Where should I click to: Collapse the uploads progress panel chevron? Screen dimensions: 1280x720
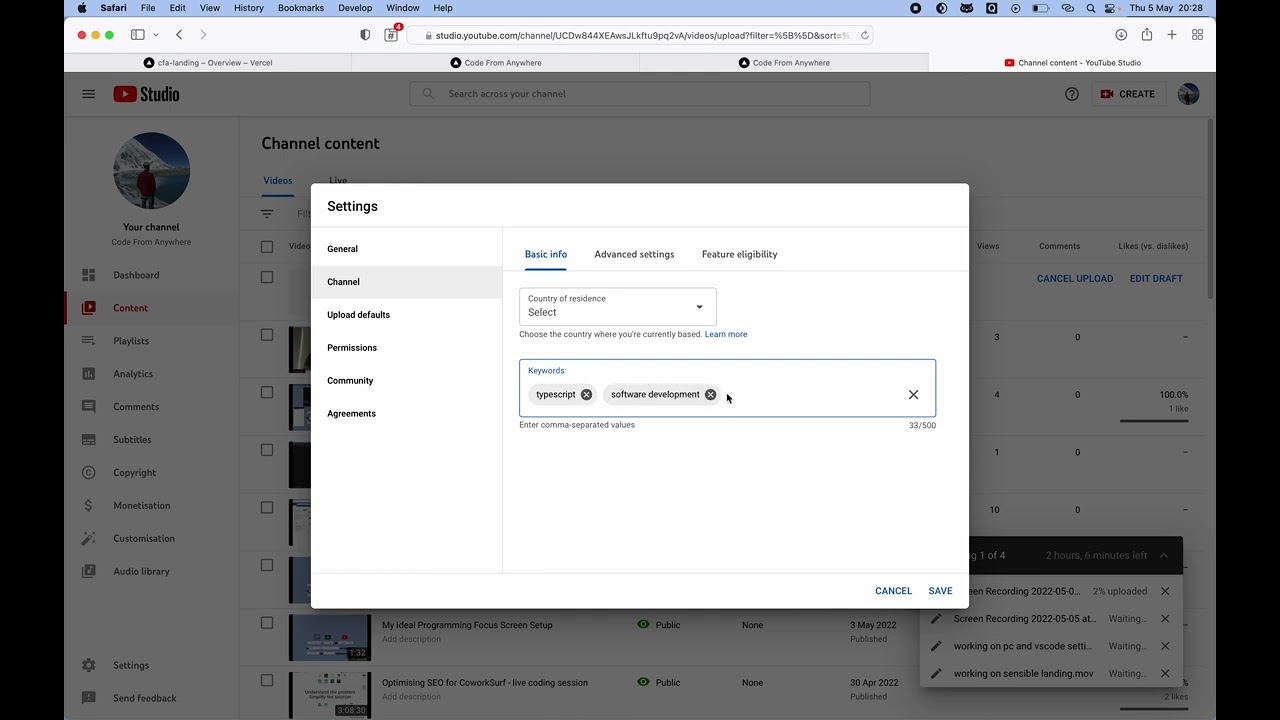click(x=1164, y=555)
